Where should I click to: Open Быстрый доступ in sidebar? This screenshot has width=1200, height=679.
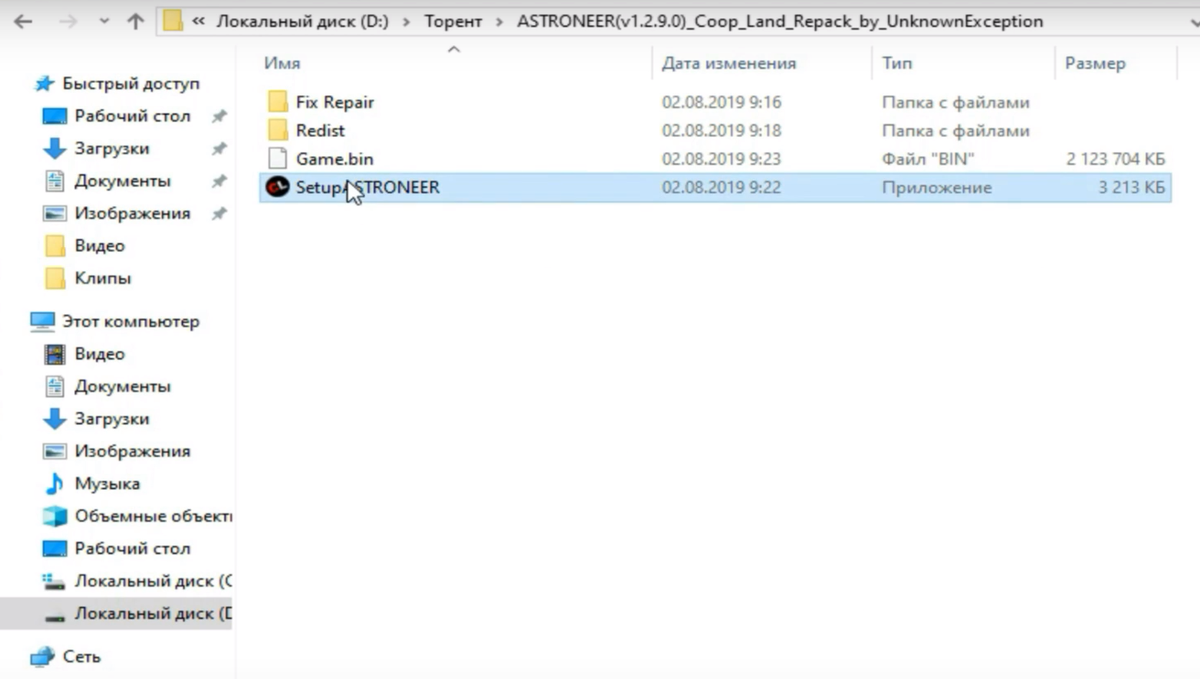pos(131,84)
